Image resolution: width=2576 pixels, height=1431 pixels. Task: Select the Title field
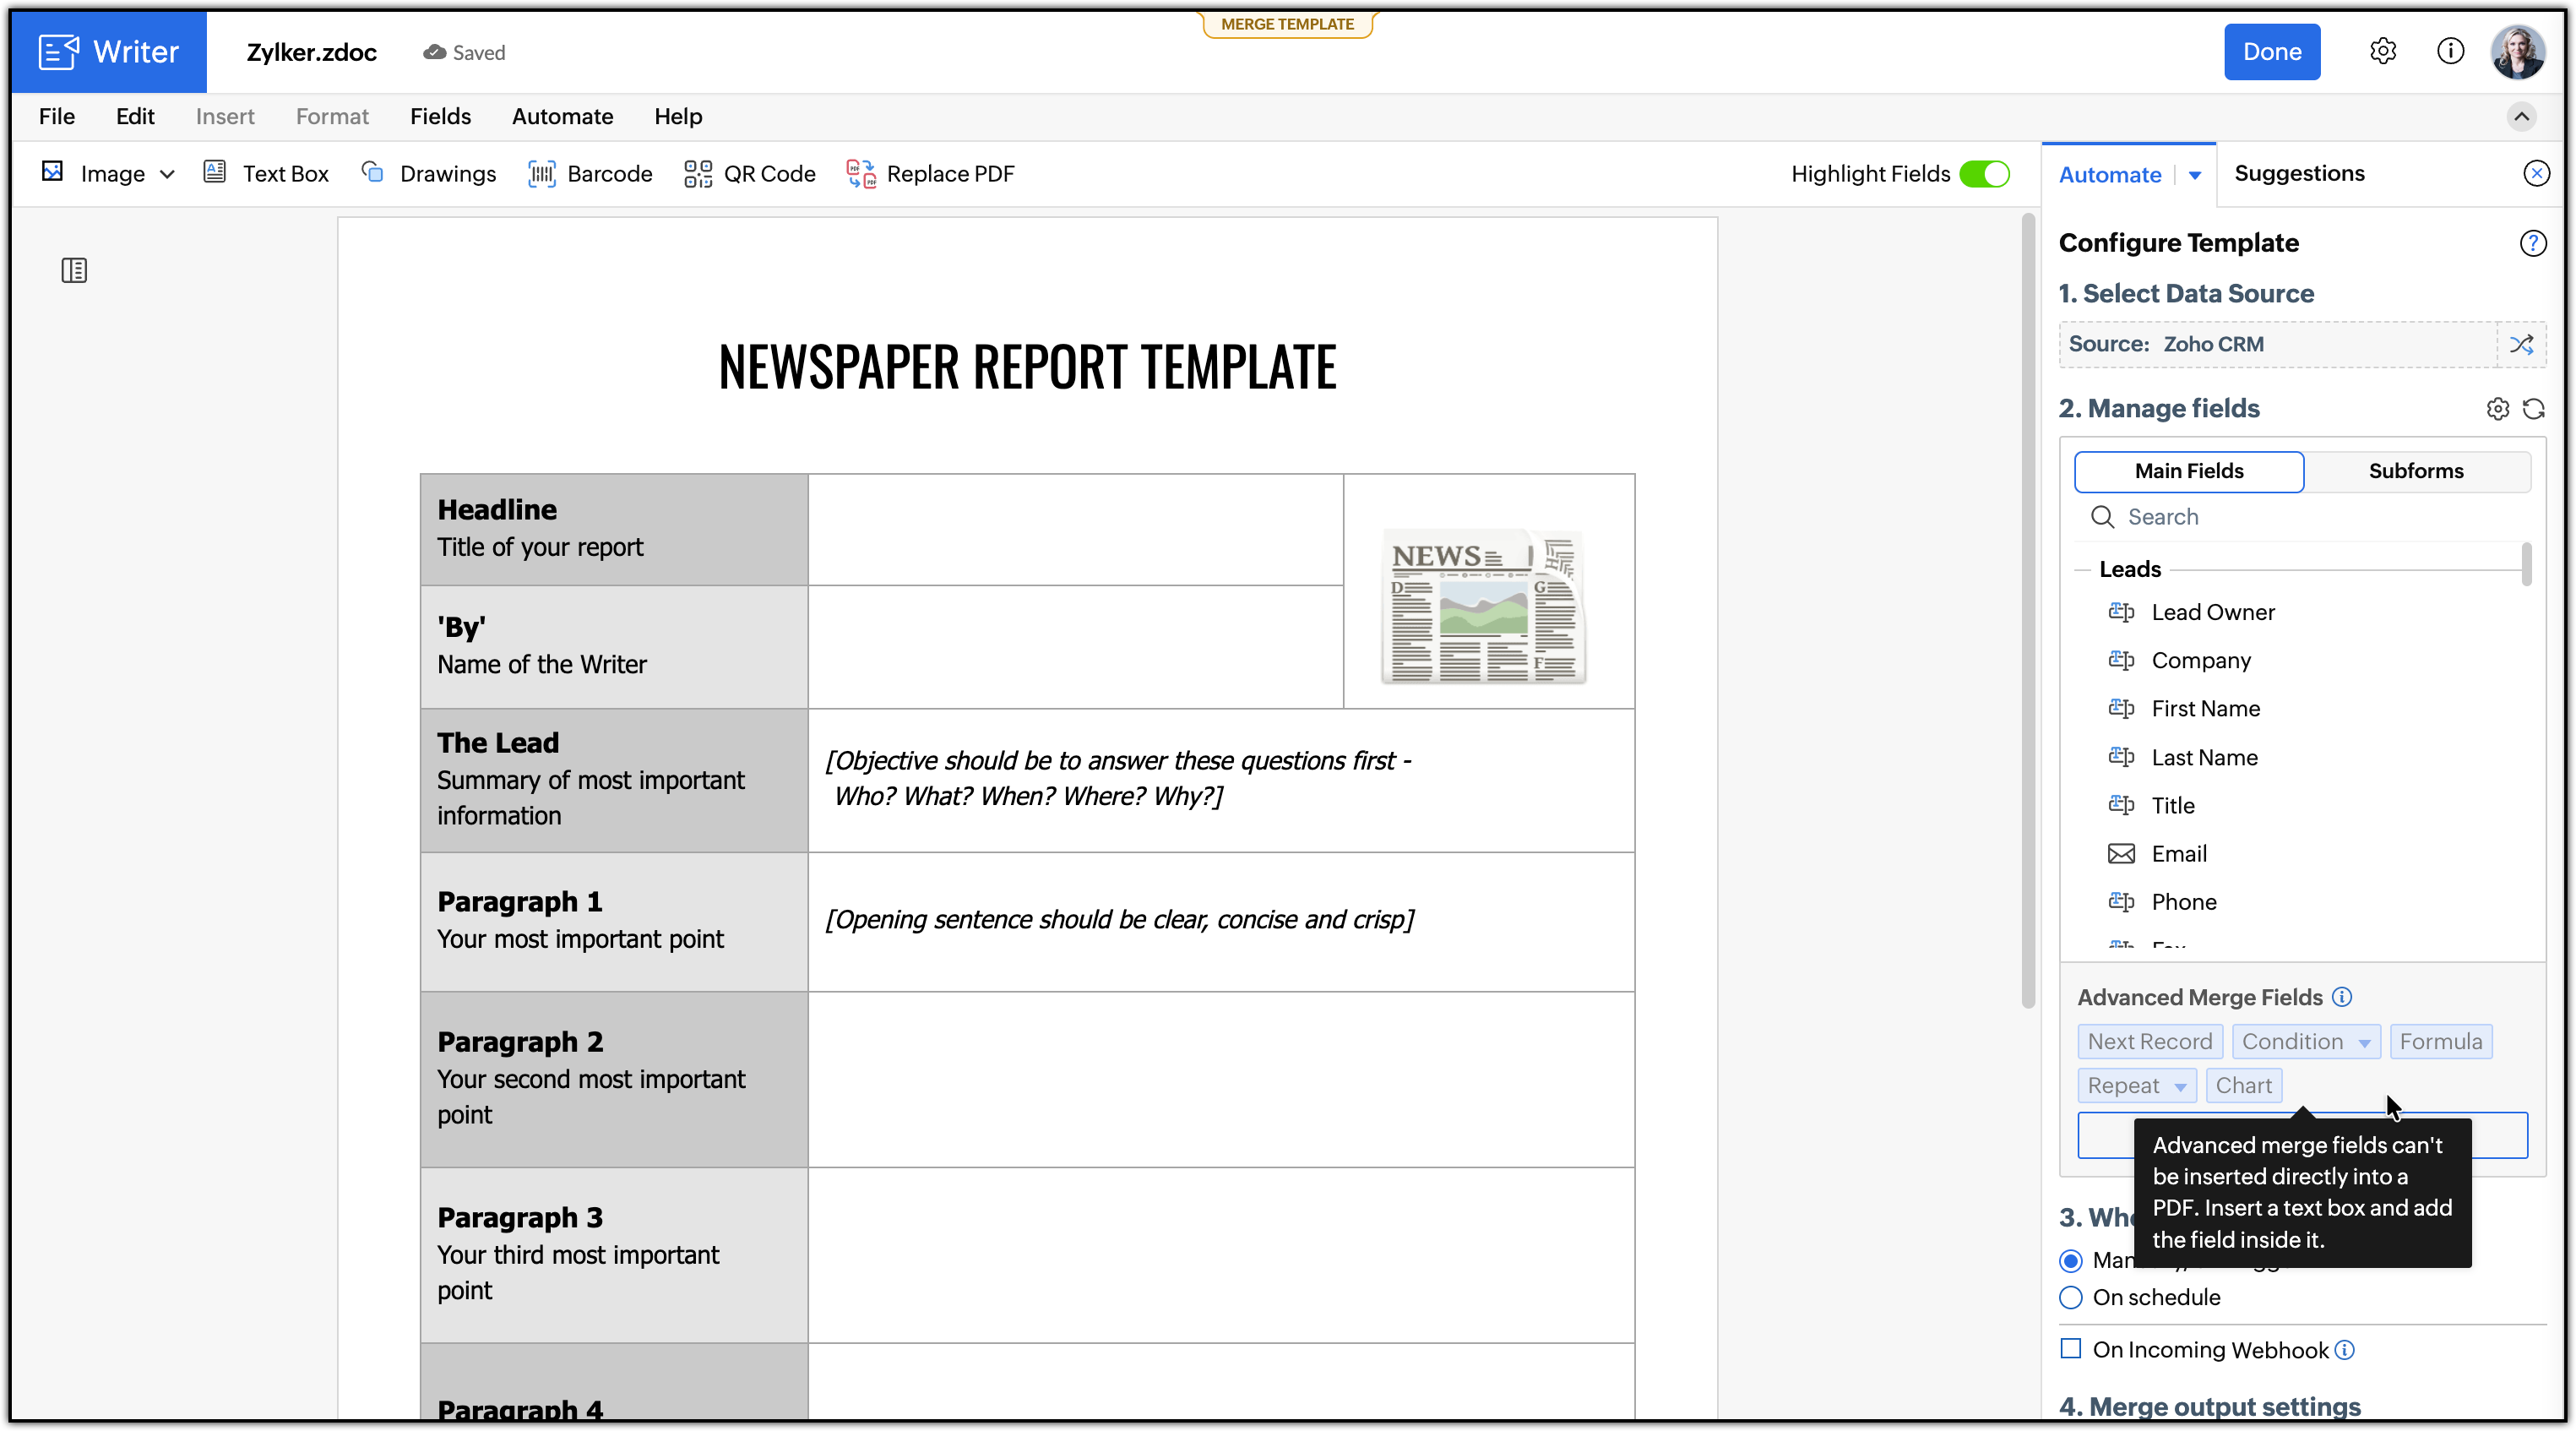2173,805
